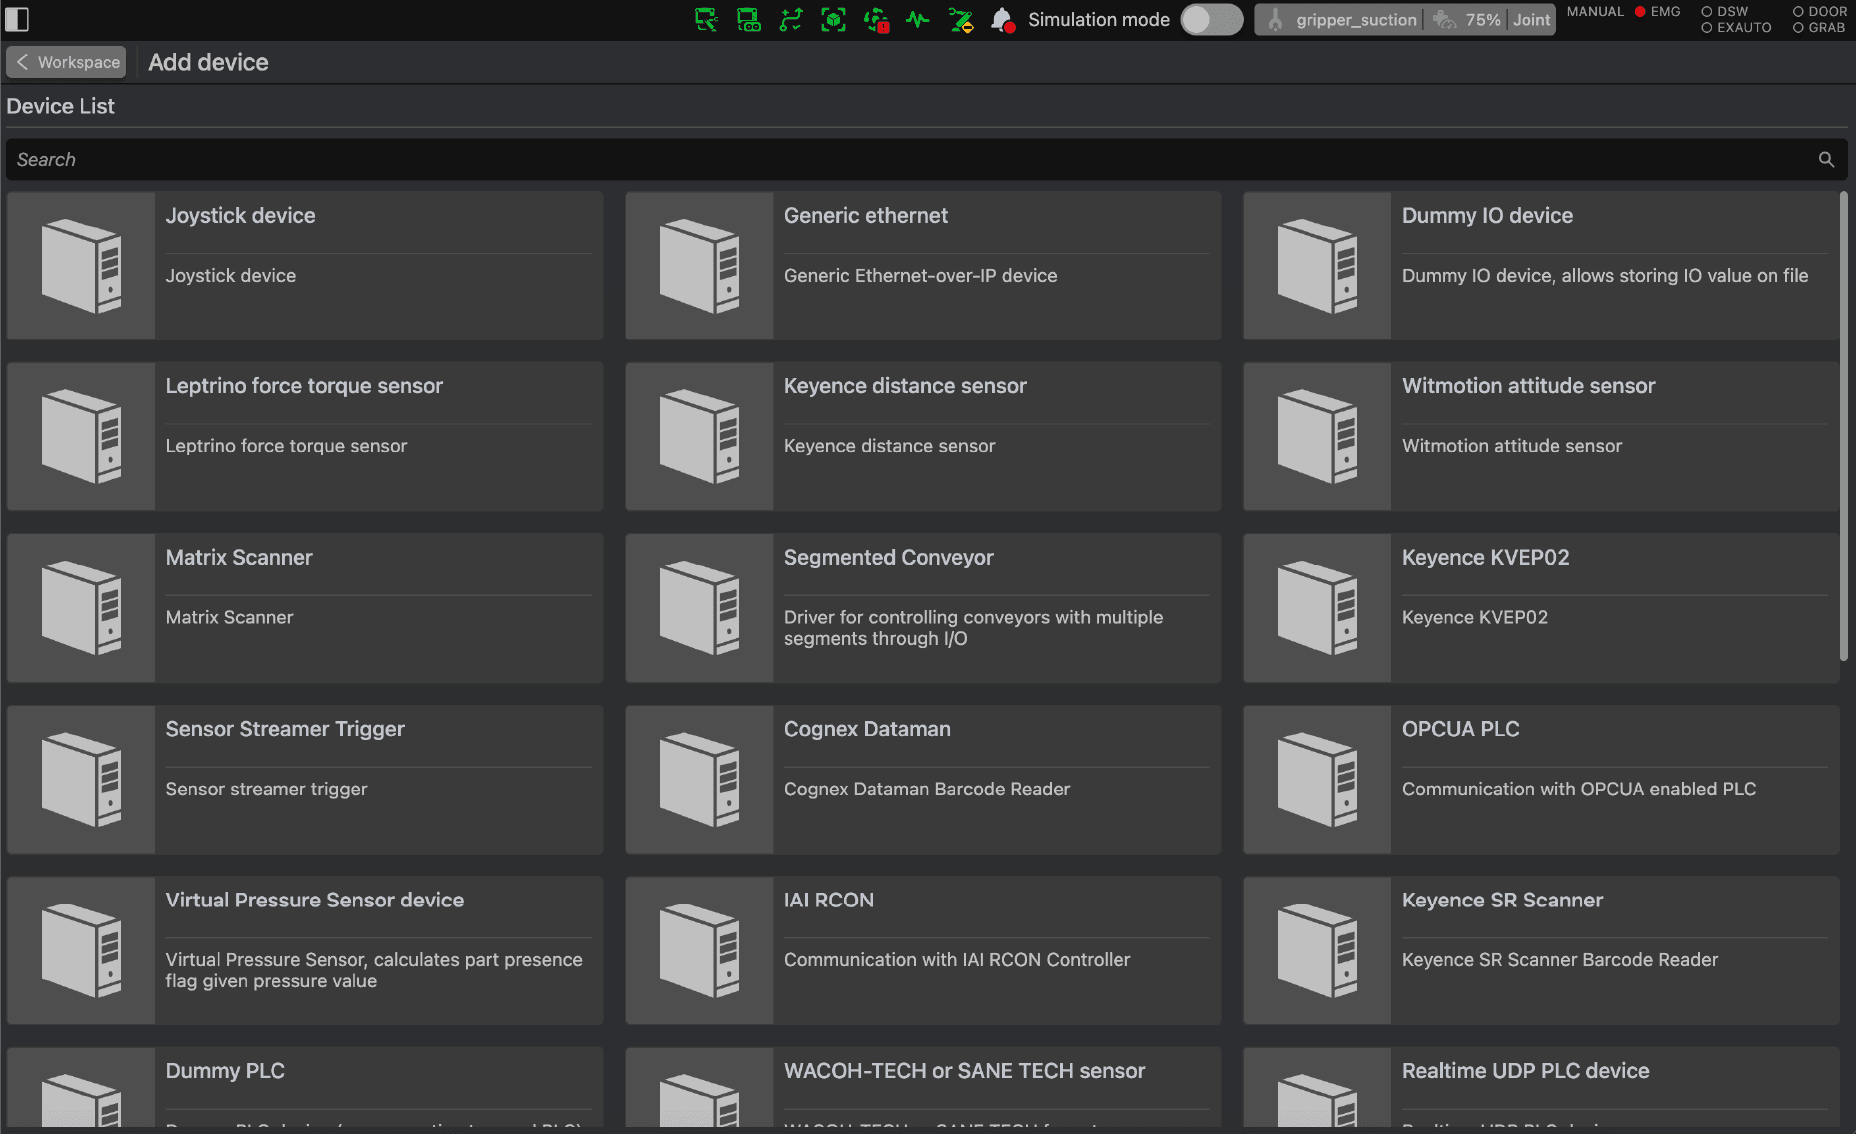Select the IAI RCON device icon

(699, 951)
